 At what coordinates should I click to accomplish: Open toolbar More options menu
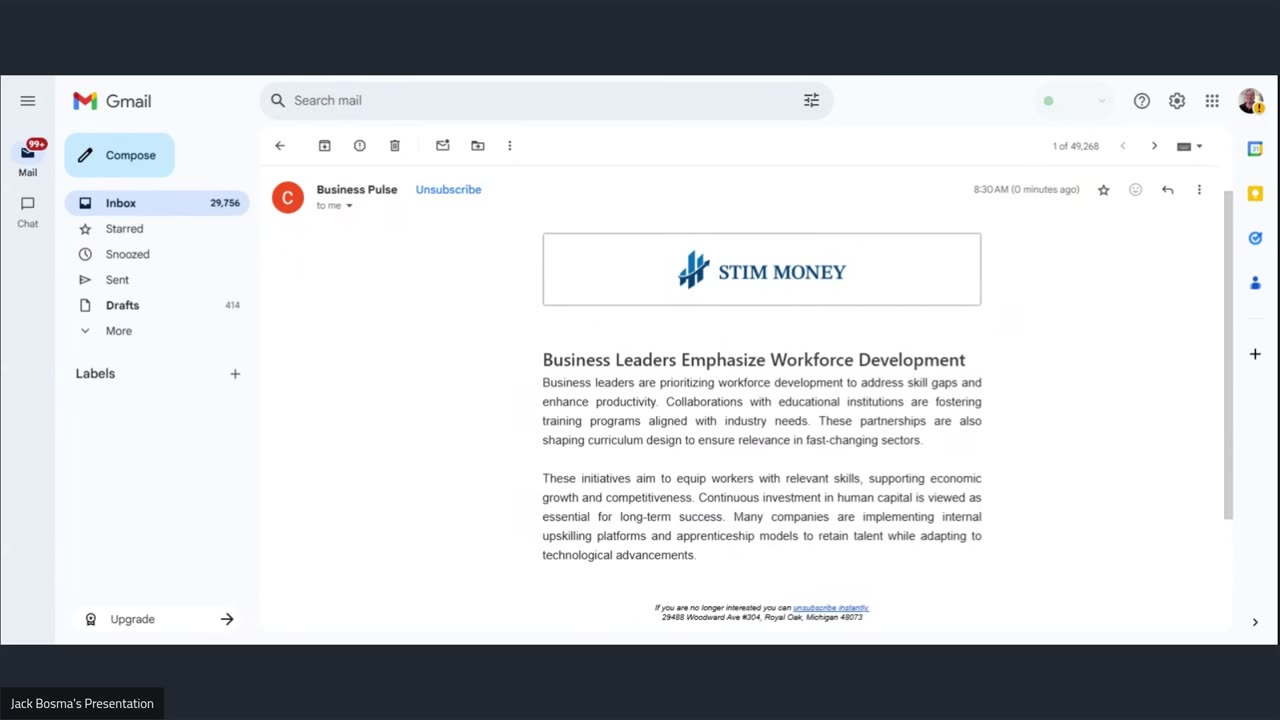510,146
